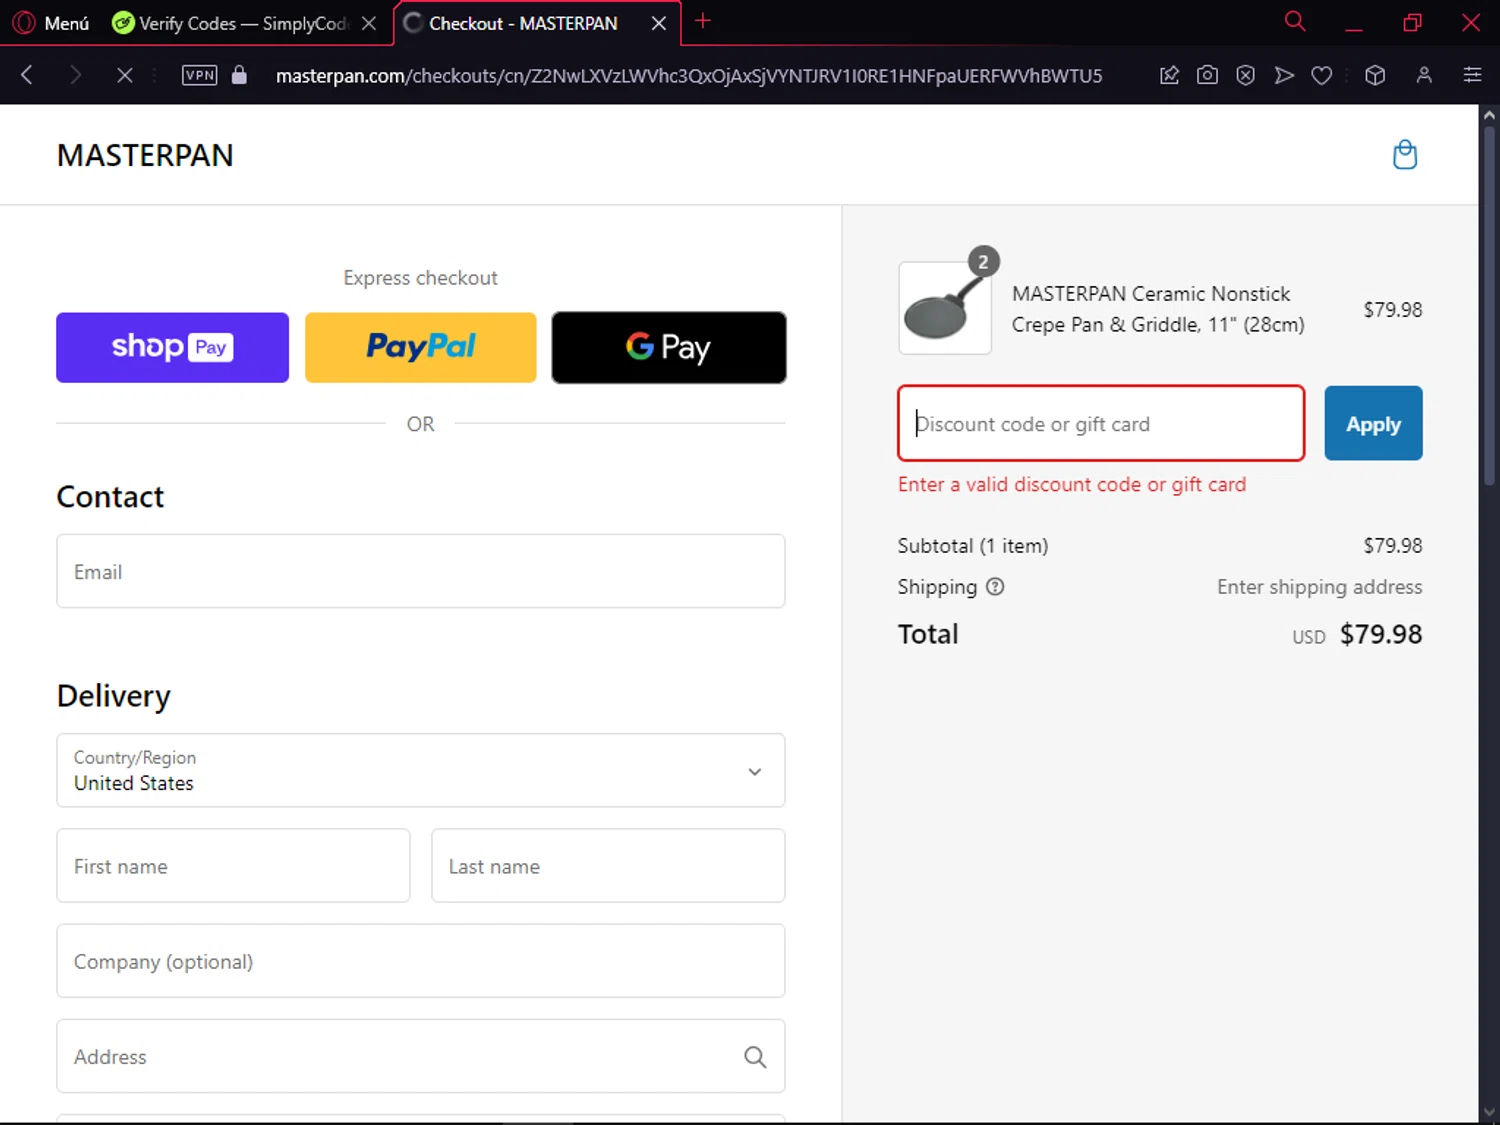
Task: Switch to Verify Codes SimplyCodes tab
Action: (230, 23)
